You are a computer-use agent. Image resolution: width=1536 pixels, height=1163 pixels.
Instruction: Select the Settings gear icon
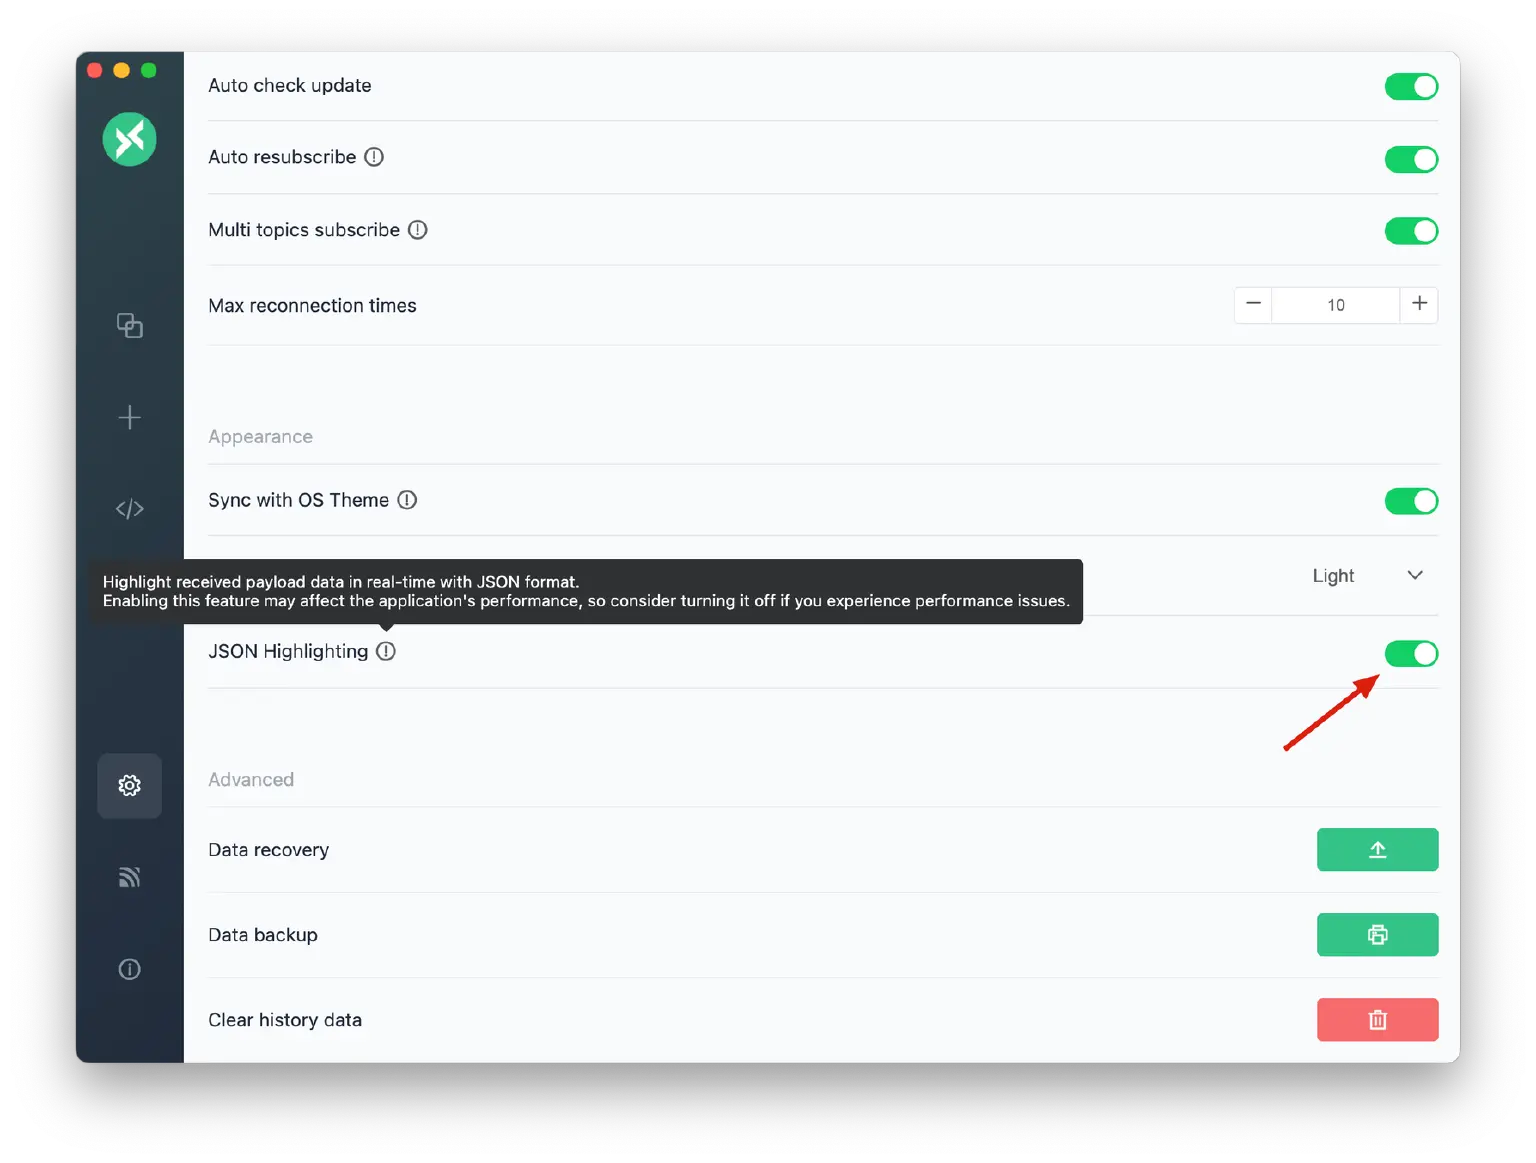(x=129, y=786)
